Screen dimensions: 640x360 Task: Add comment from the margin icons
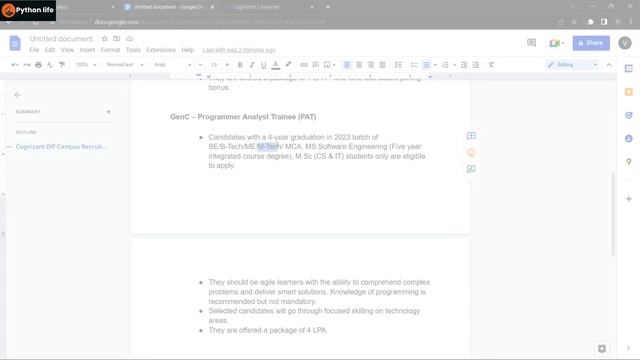471,136
